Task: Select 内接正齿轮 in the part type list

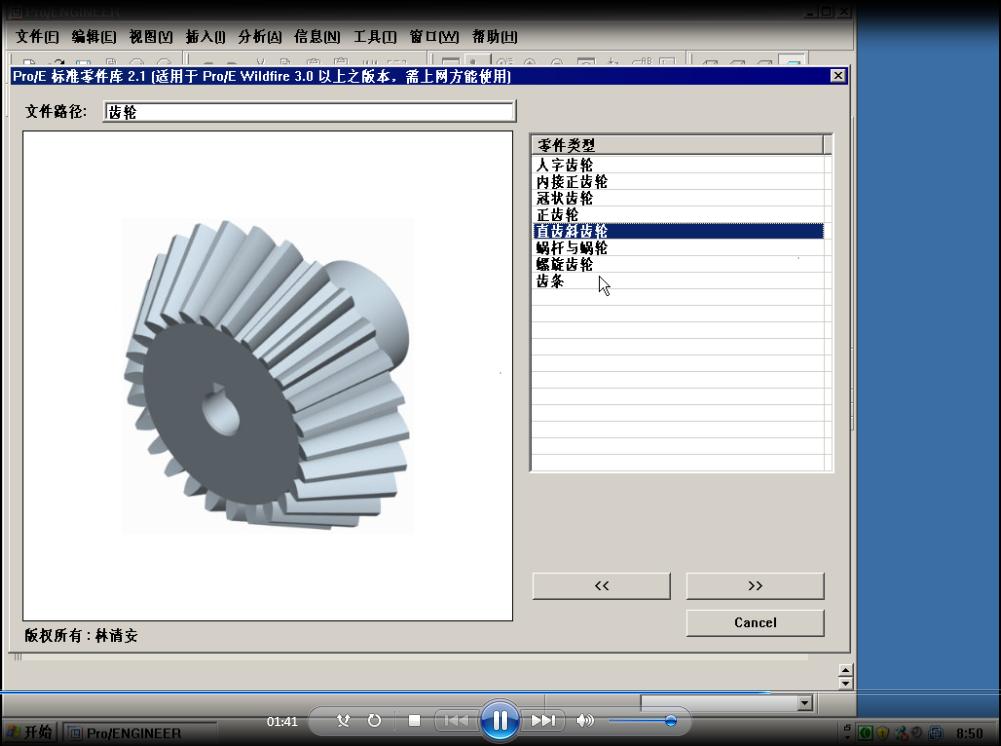Action: click(678, 181)
